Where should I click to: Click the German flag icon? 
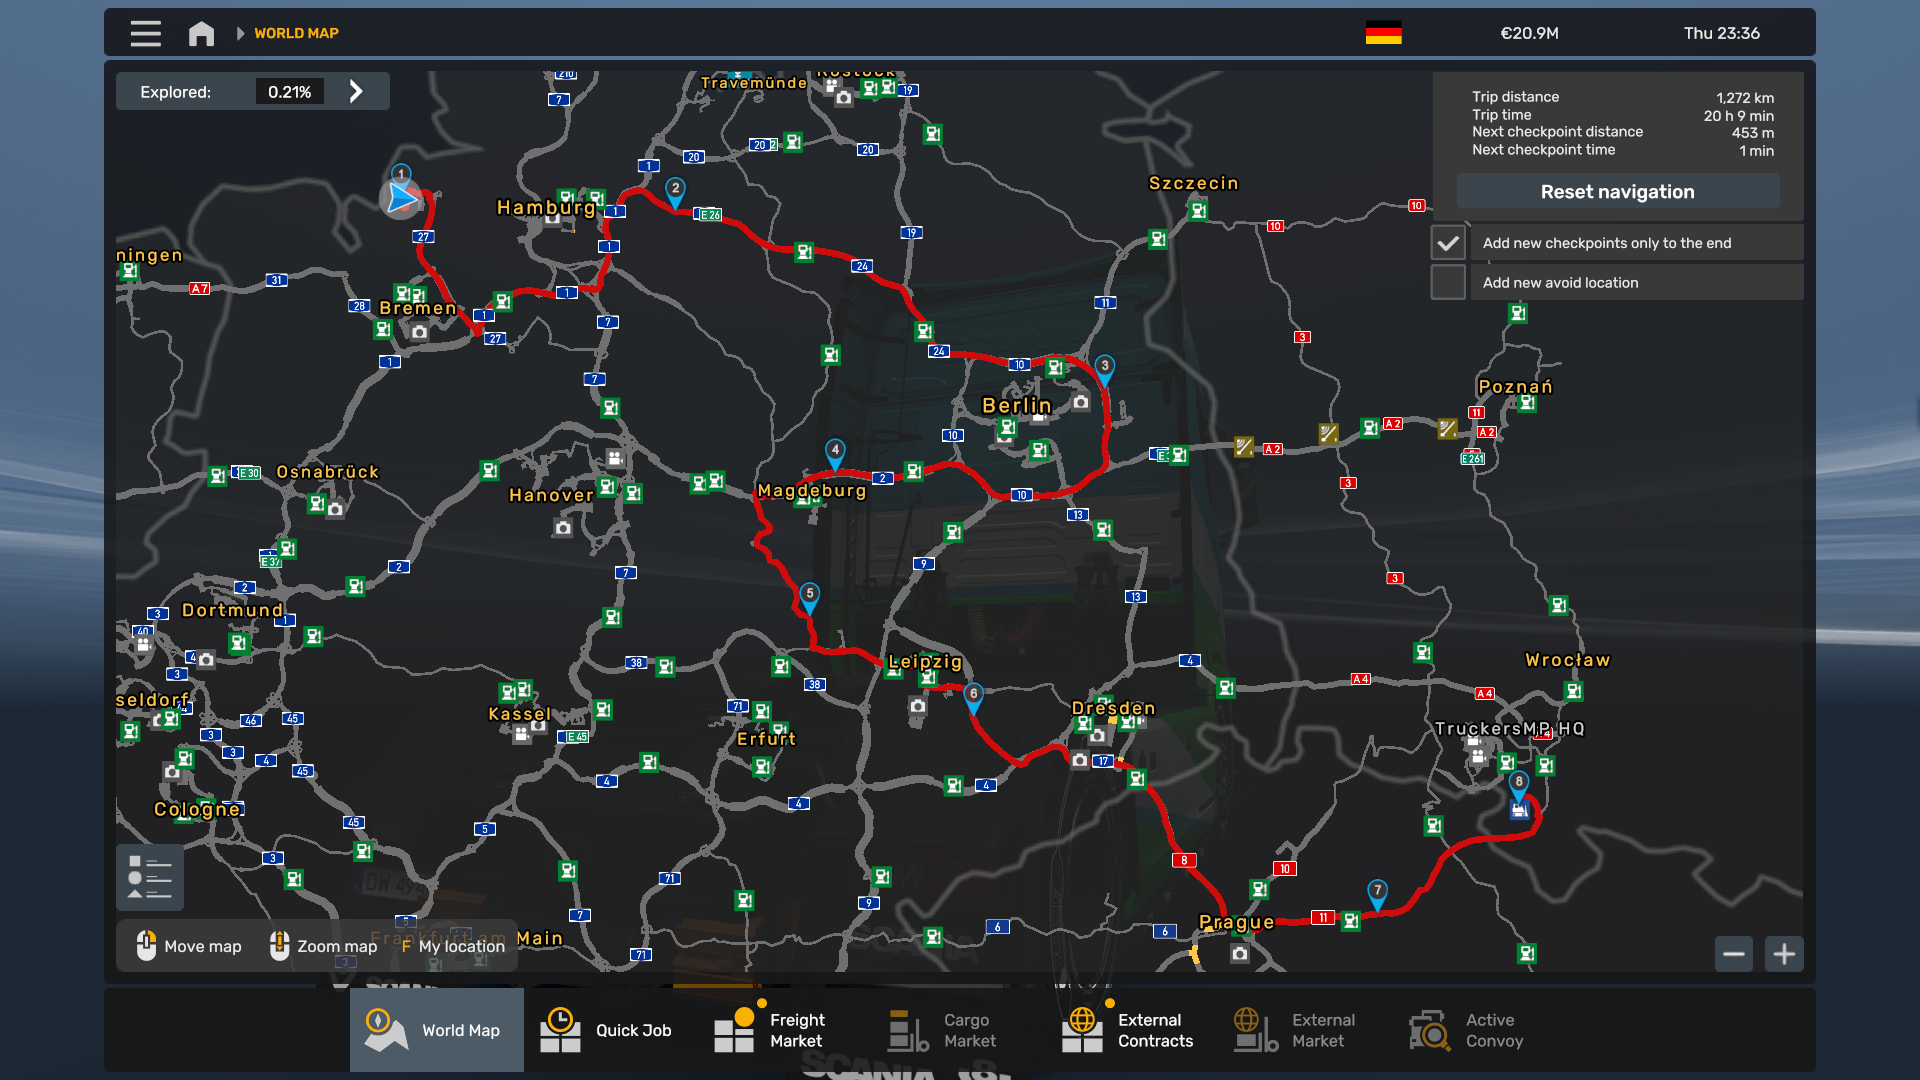click(1383, 33)
